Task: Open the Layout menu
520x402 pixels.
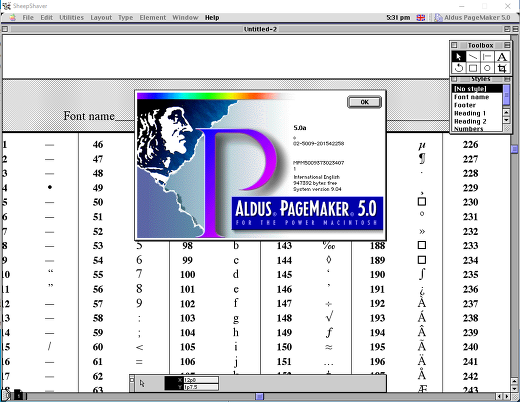Action: tap(101, 18)
